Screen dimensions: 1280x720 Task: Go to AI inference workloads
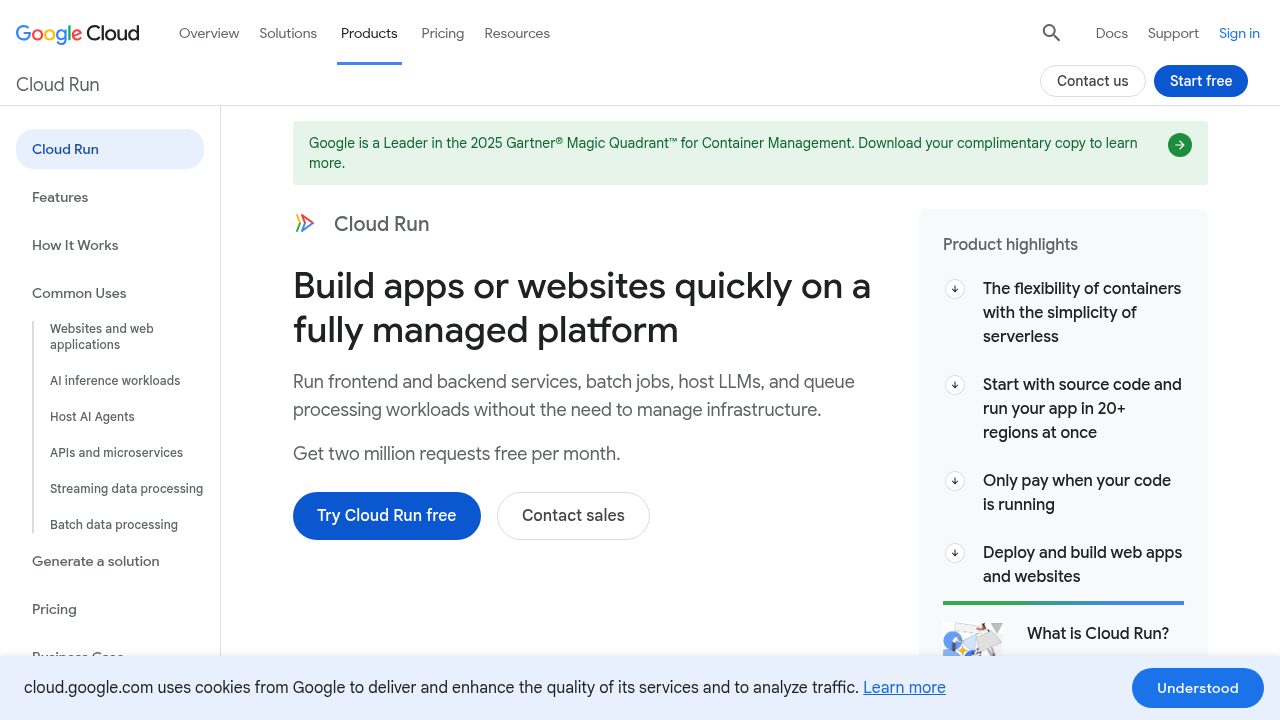(115, 380)
